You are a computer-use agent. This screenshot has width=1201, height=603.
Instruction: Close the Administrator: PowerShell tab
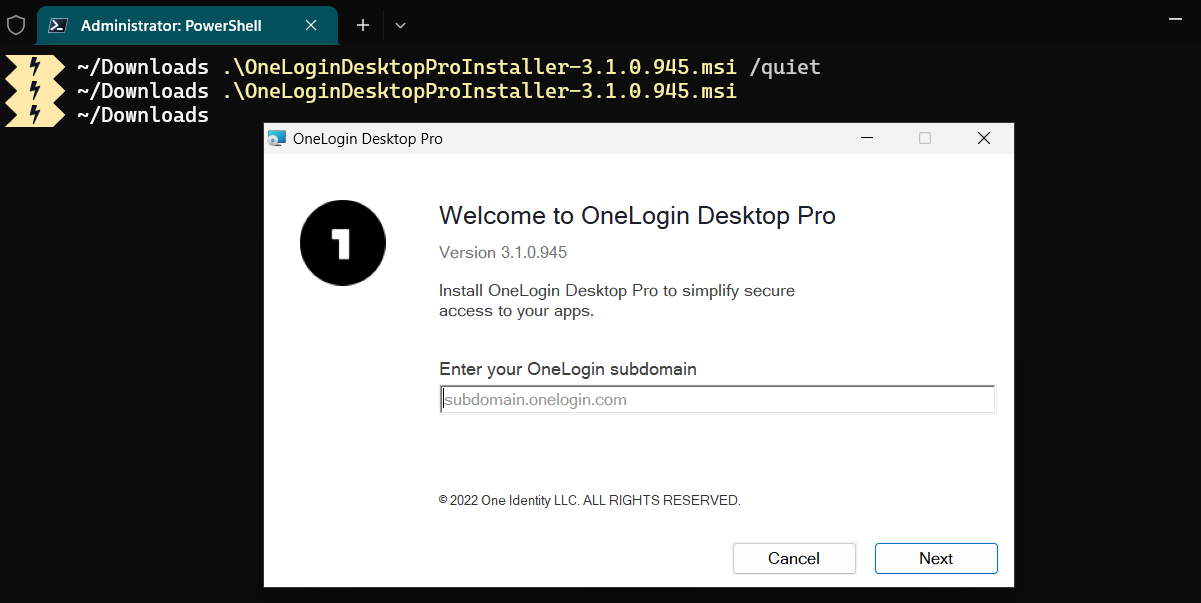coord(310,25)
